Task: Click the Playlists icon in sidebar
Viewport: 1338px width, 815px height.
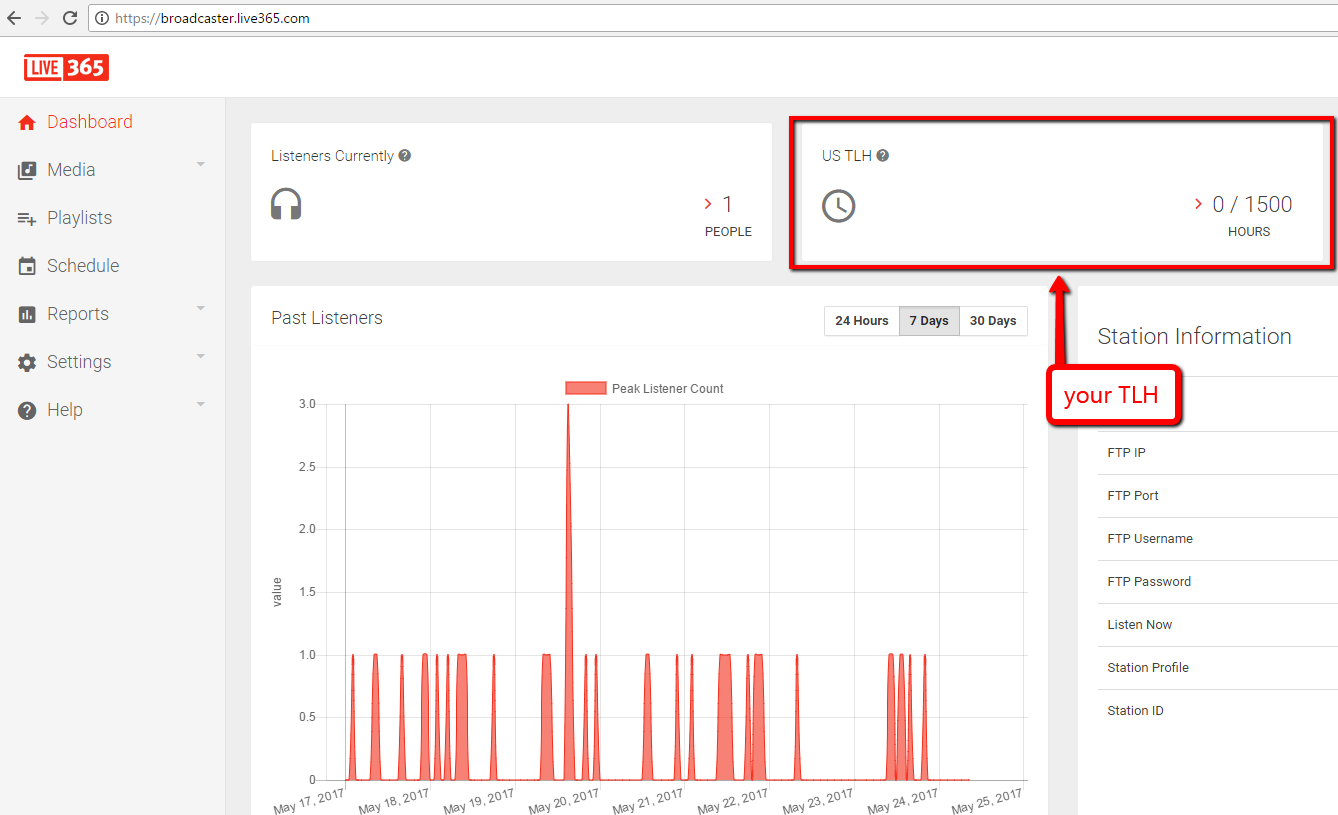Action: click(x=27, y=218)
